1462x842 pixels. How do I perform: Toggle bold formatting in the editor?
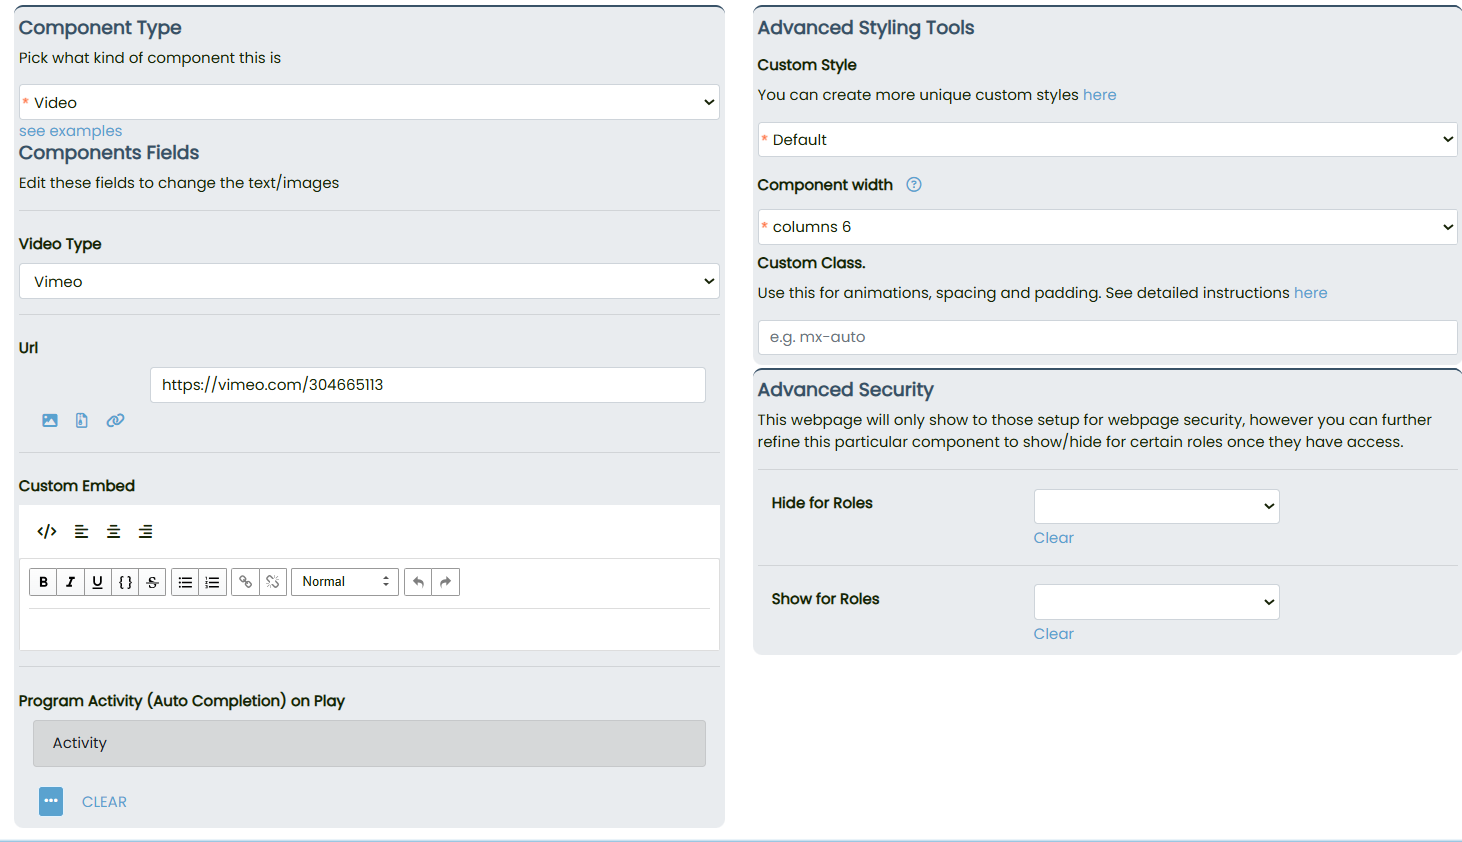pyautogui.click(x=43, y=582)
